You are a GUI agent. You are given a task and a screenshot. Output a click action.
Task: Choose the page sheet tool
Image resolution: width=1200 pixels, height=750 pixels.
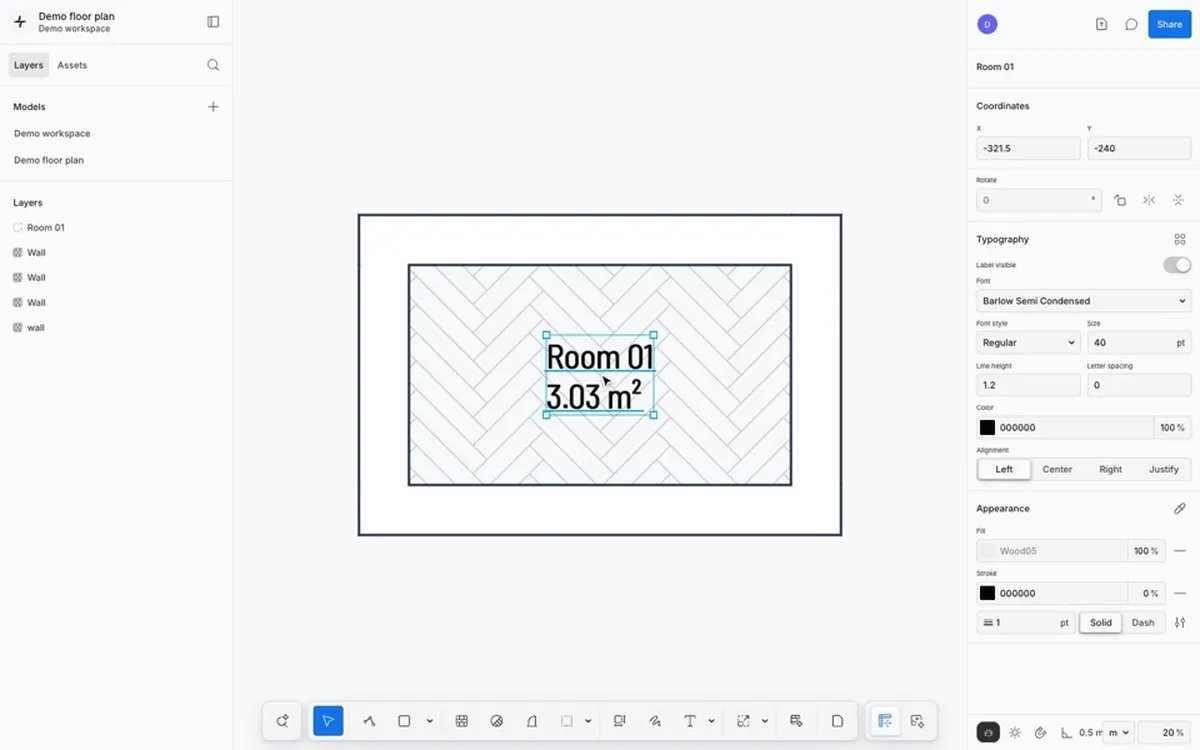pos(838,721)
